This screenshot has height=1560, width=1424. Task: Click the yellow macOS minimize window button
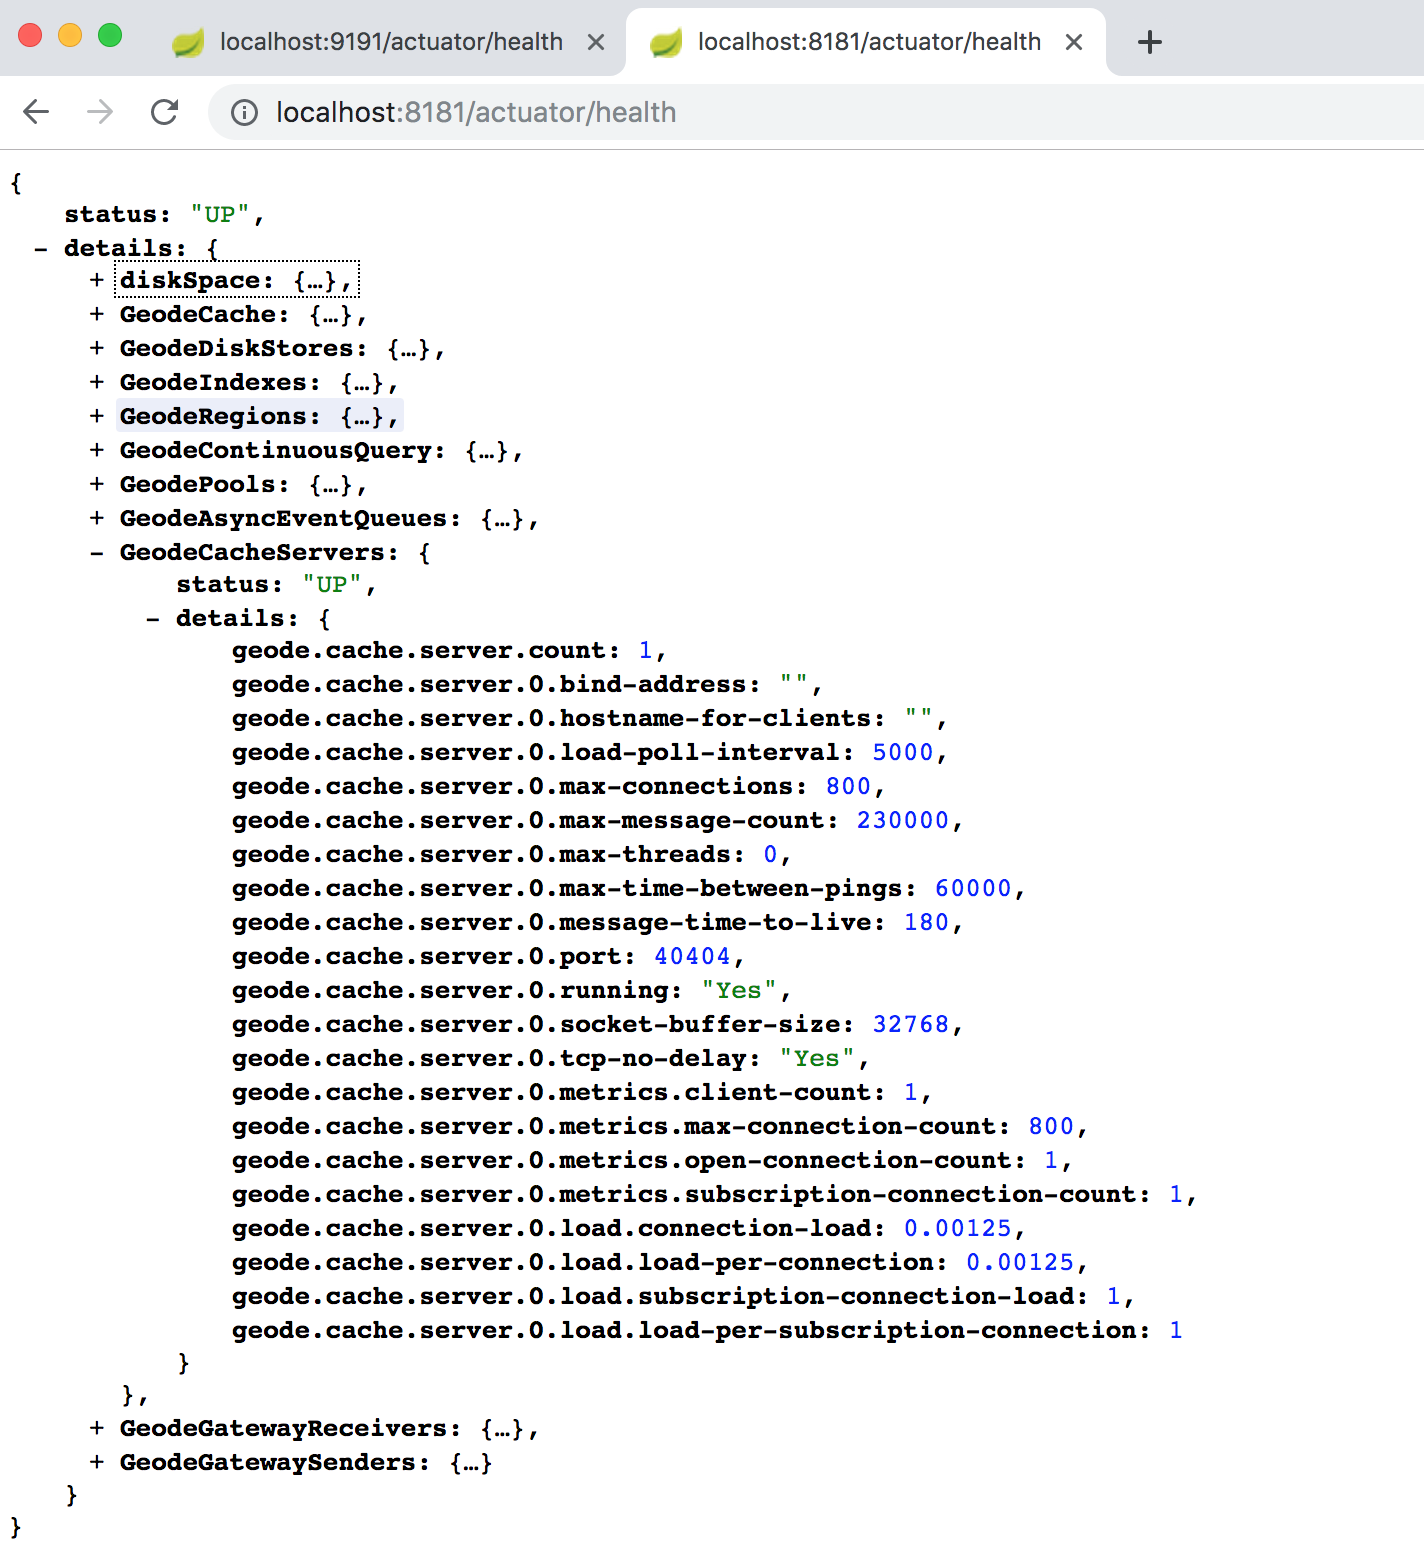click(70, 36)
